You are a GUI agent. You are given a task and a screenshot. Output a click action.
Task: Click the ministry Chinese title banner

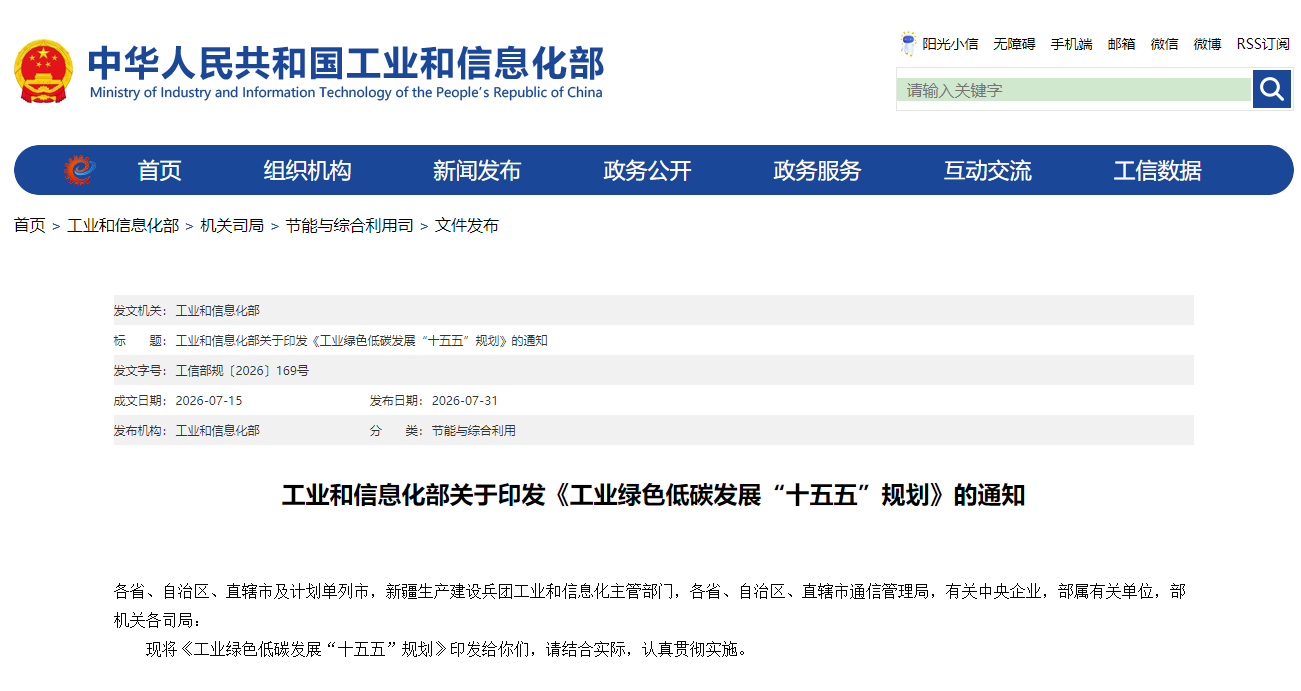coord(346,62)
